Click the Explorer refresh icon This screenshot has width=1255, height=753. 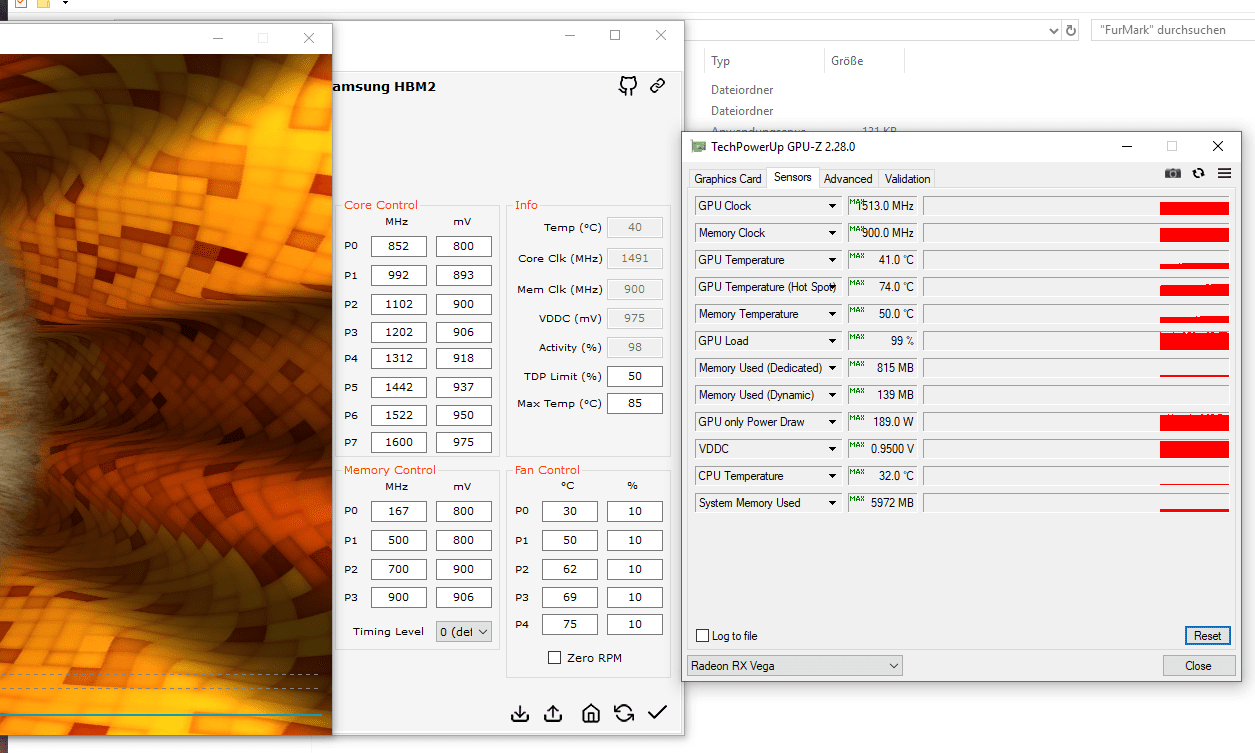pyautogui.click(x=1071, y=30)
